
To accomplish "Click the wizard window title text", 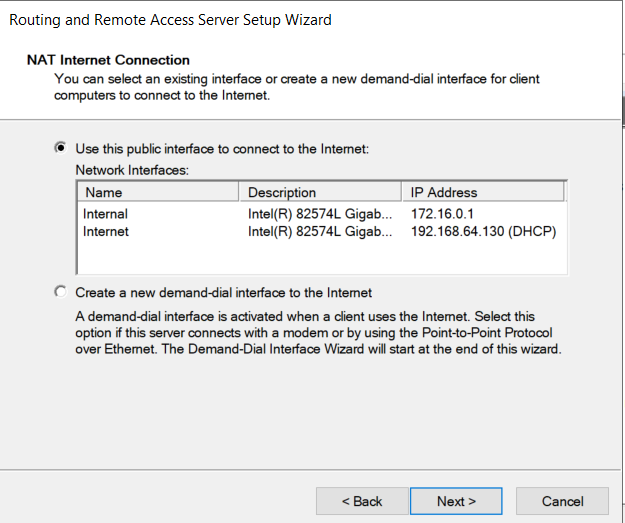I will (170, 19).
